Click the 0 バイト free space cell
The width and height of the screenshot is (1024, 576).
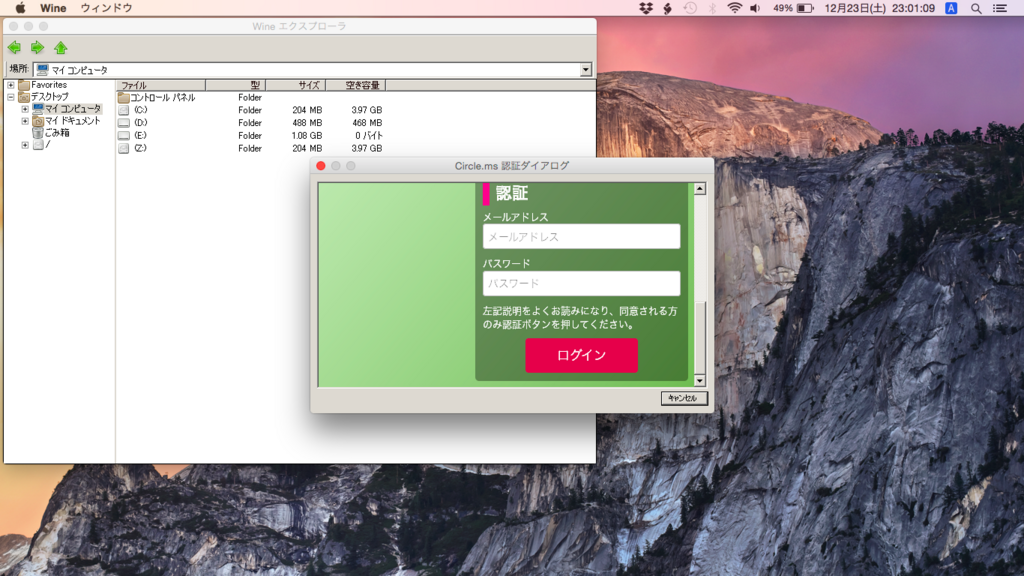click(369, 136)
